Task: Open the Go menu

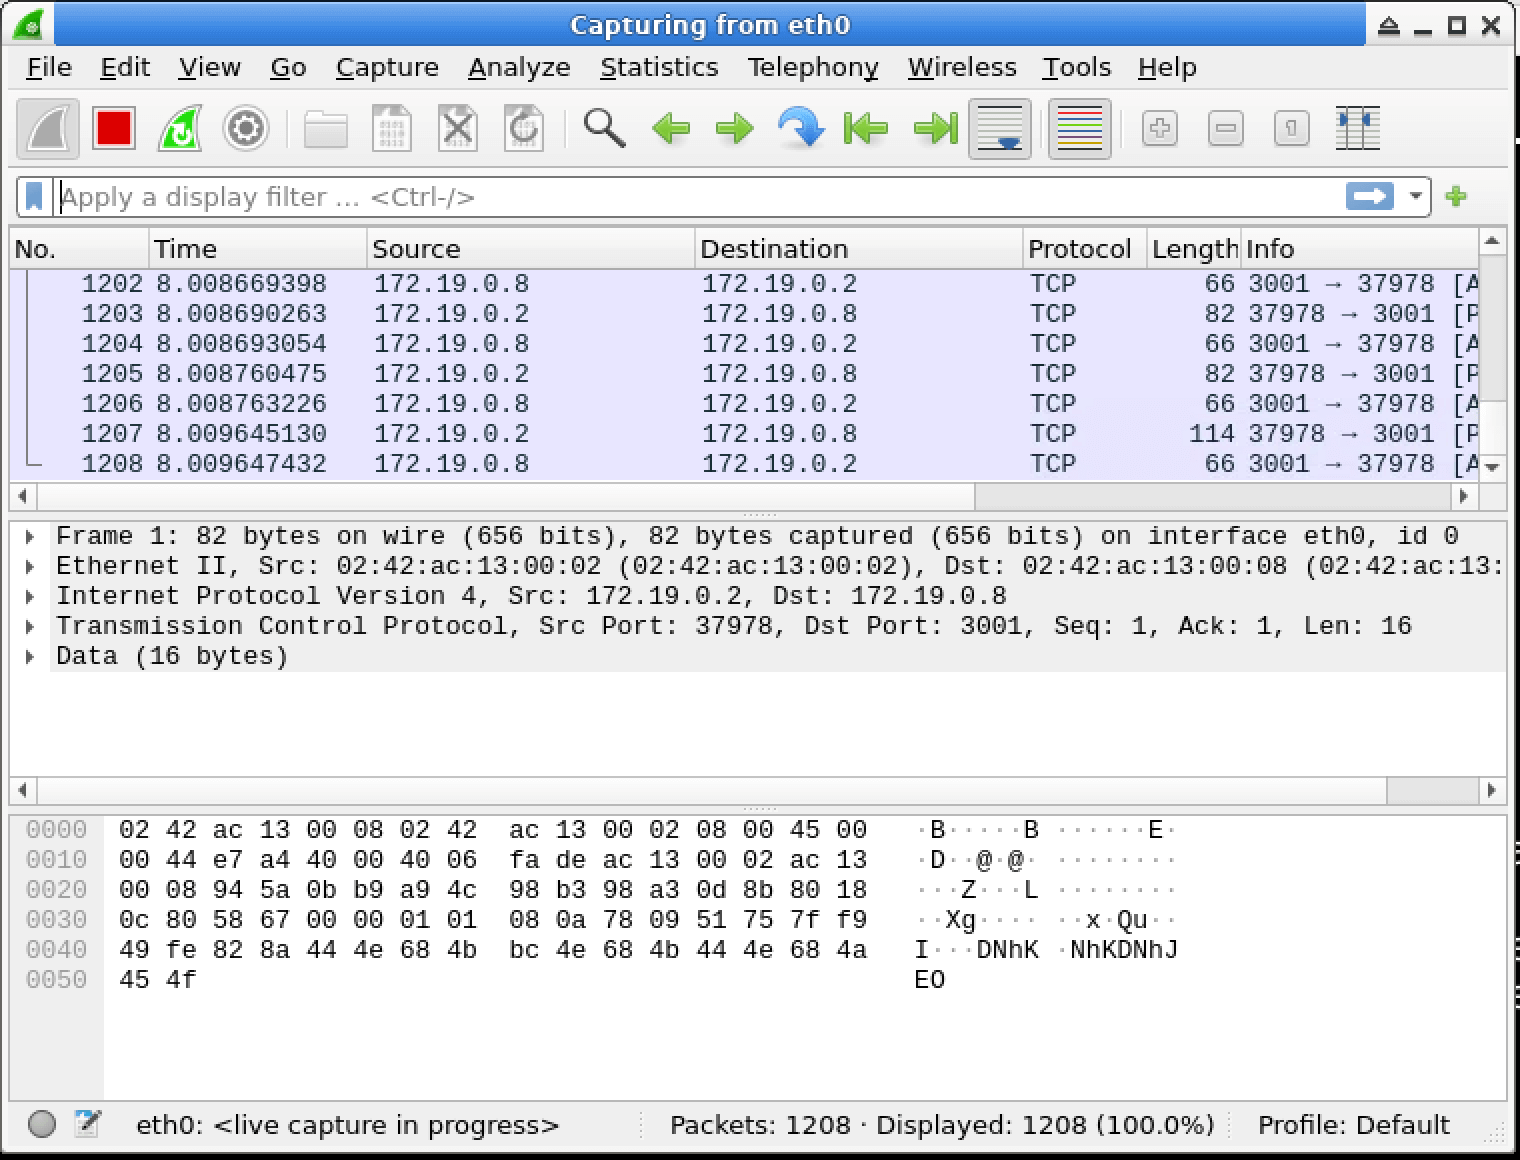Action: pos(288,67)
